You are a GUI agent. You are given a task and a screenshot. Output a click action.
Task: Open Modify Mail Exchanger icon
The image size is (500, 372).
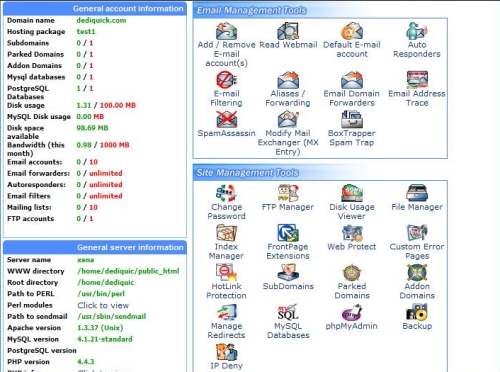pos(288,119)
